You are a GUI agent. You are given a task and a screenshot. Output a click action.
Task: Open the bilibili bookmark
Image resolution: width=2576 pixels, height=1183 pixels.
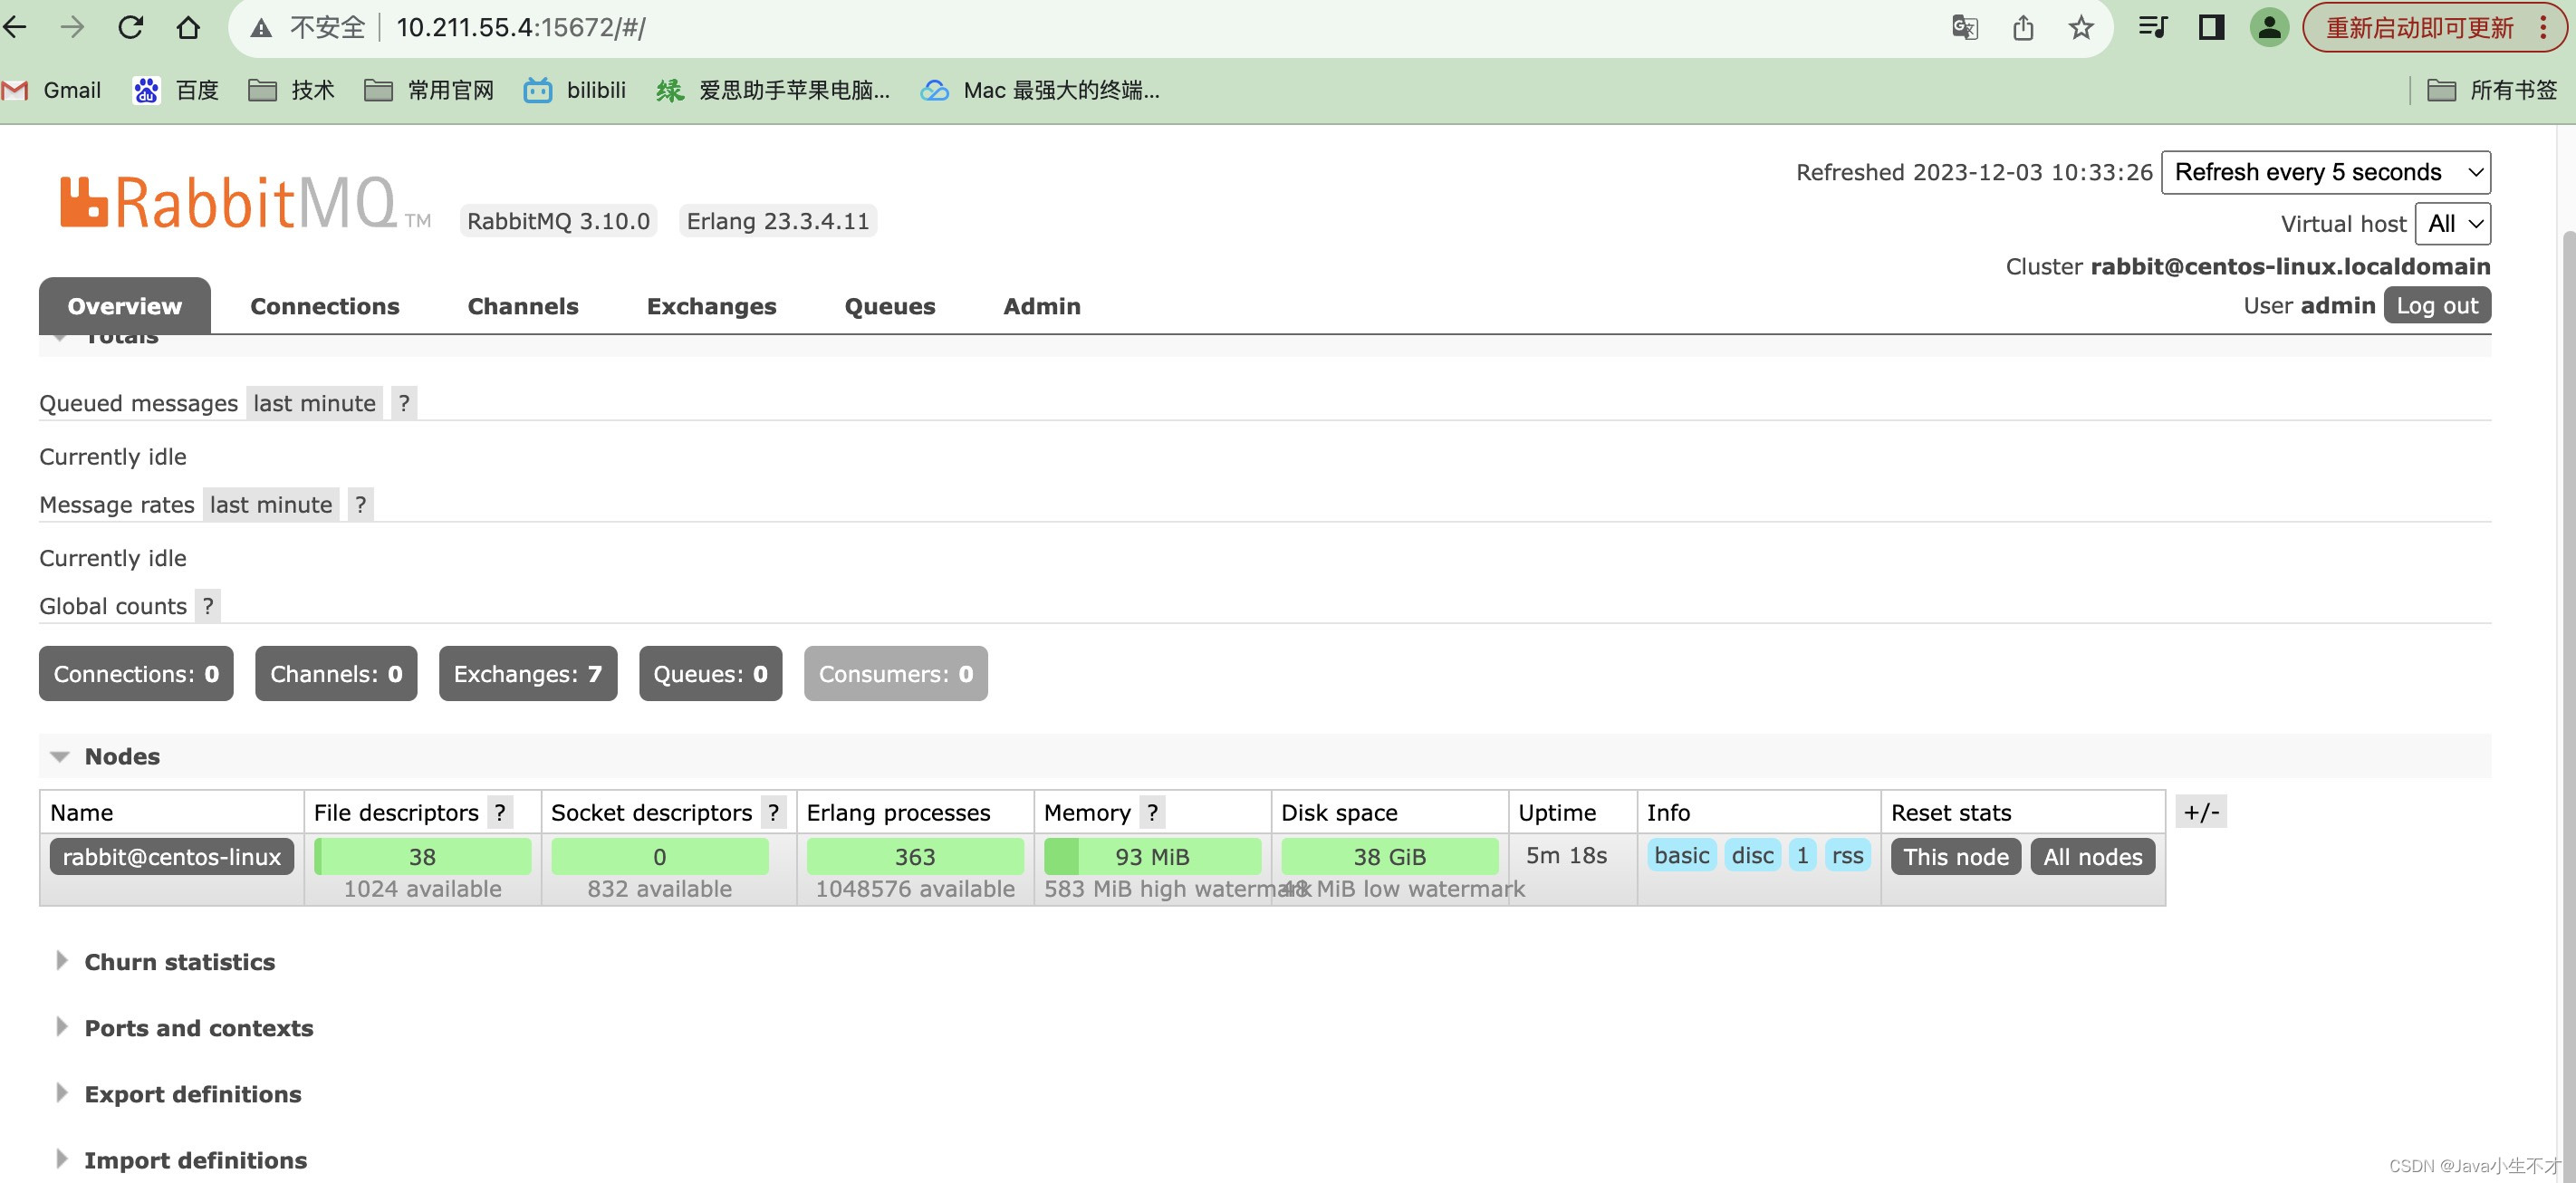click(575, 90)
